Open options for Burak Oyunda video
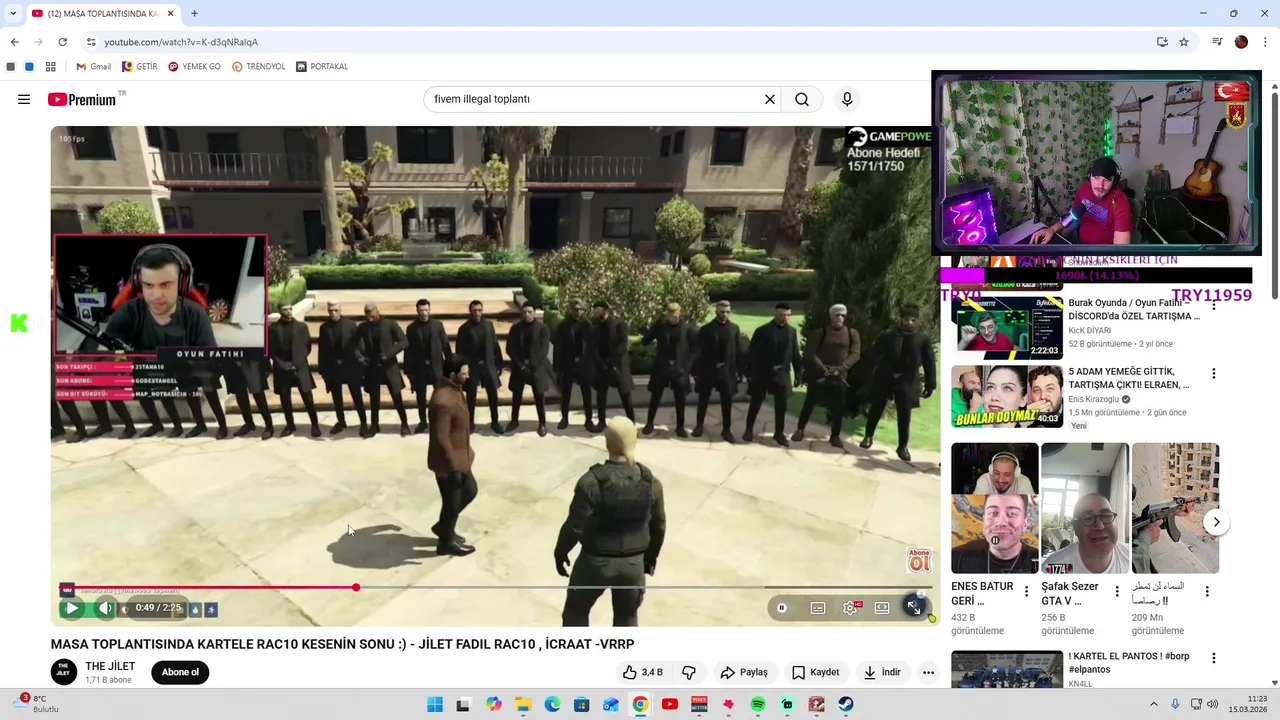Image resolution: width=1280 pixels, height=720 pixels. pos(1214,304)
